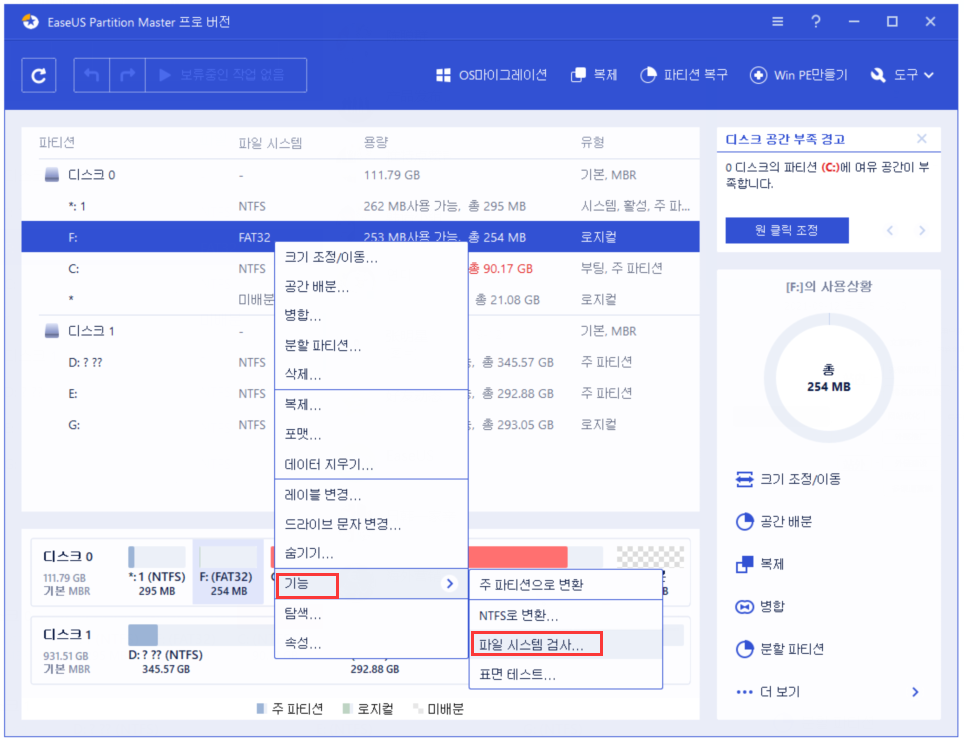
Task: Select 분할 파티션 in the right side panel
Action: pyautogui.click(x=780, y=649)
